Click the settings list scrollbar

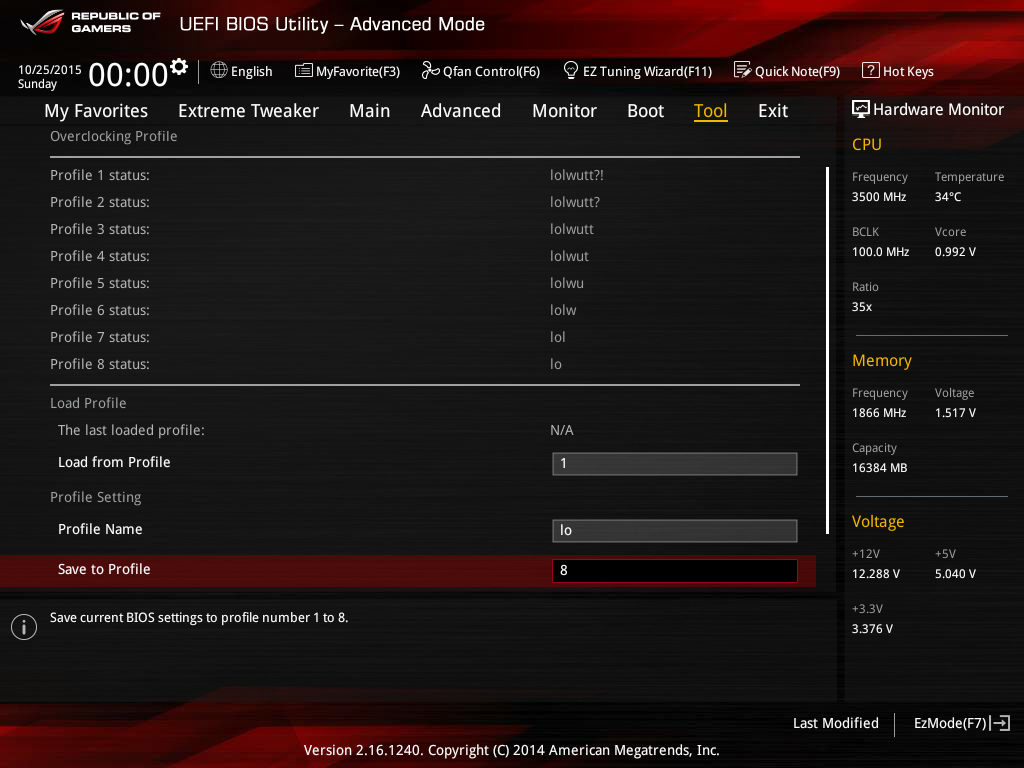coord(827,350)
